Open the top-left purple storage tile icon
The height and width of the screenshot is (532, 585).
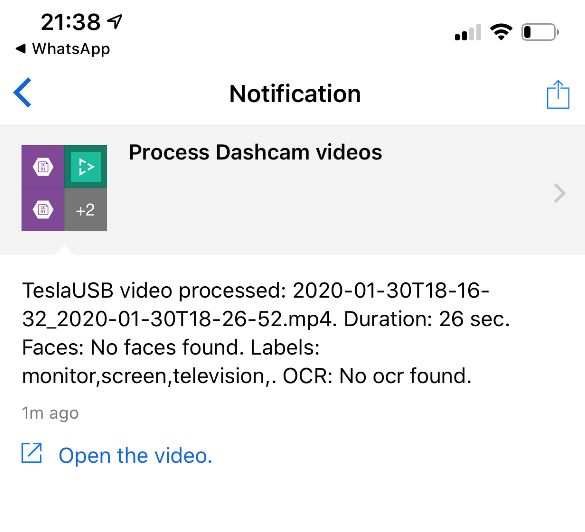(x=43, y=166)
